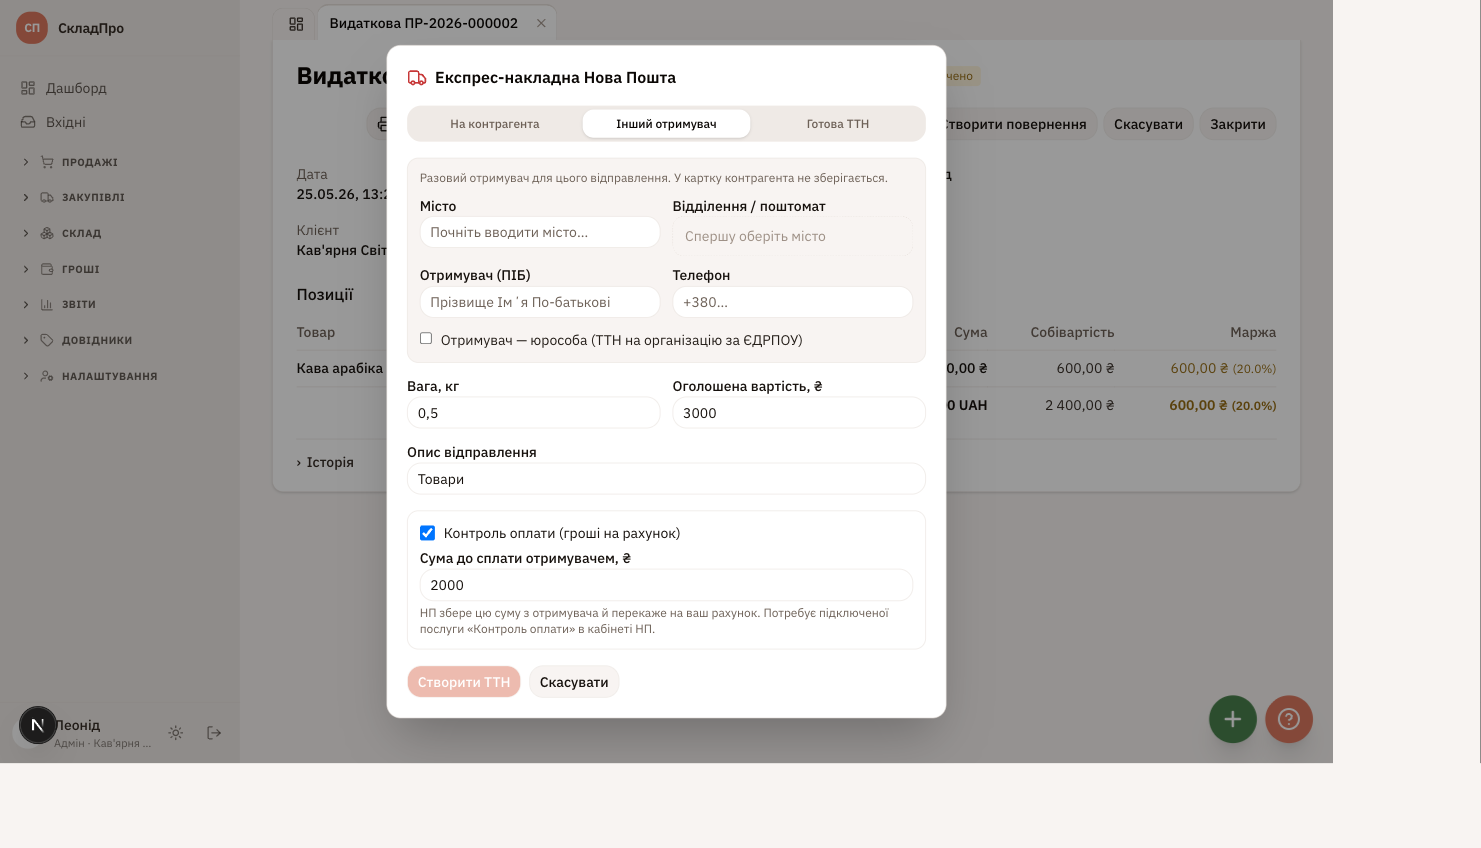The height and width of the screenshot is (848, 1481).
Task: Toggle the sun theme icon
Action: [176, 733]
